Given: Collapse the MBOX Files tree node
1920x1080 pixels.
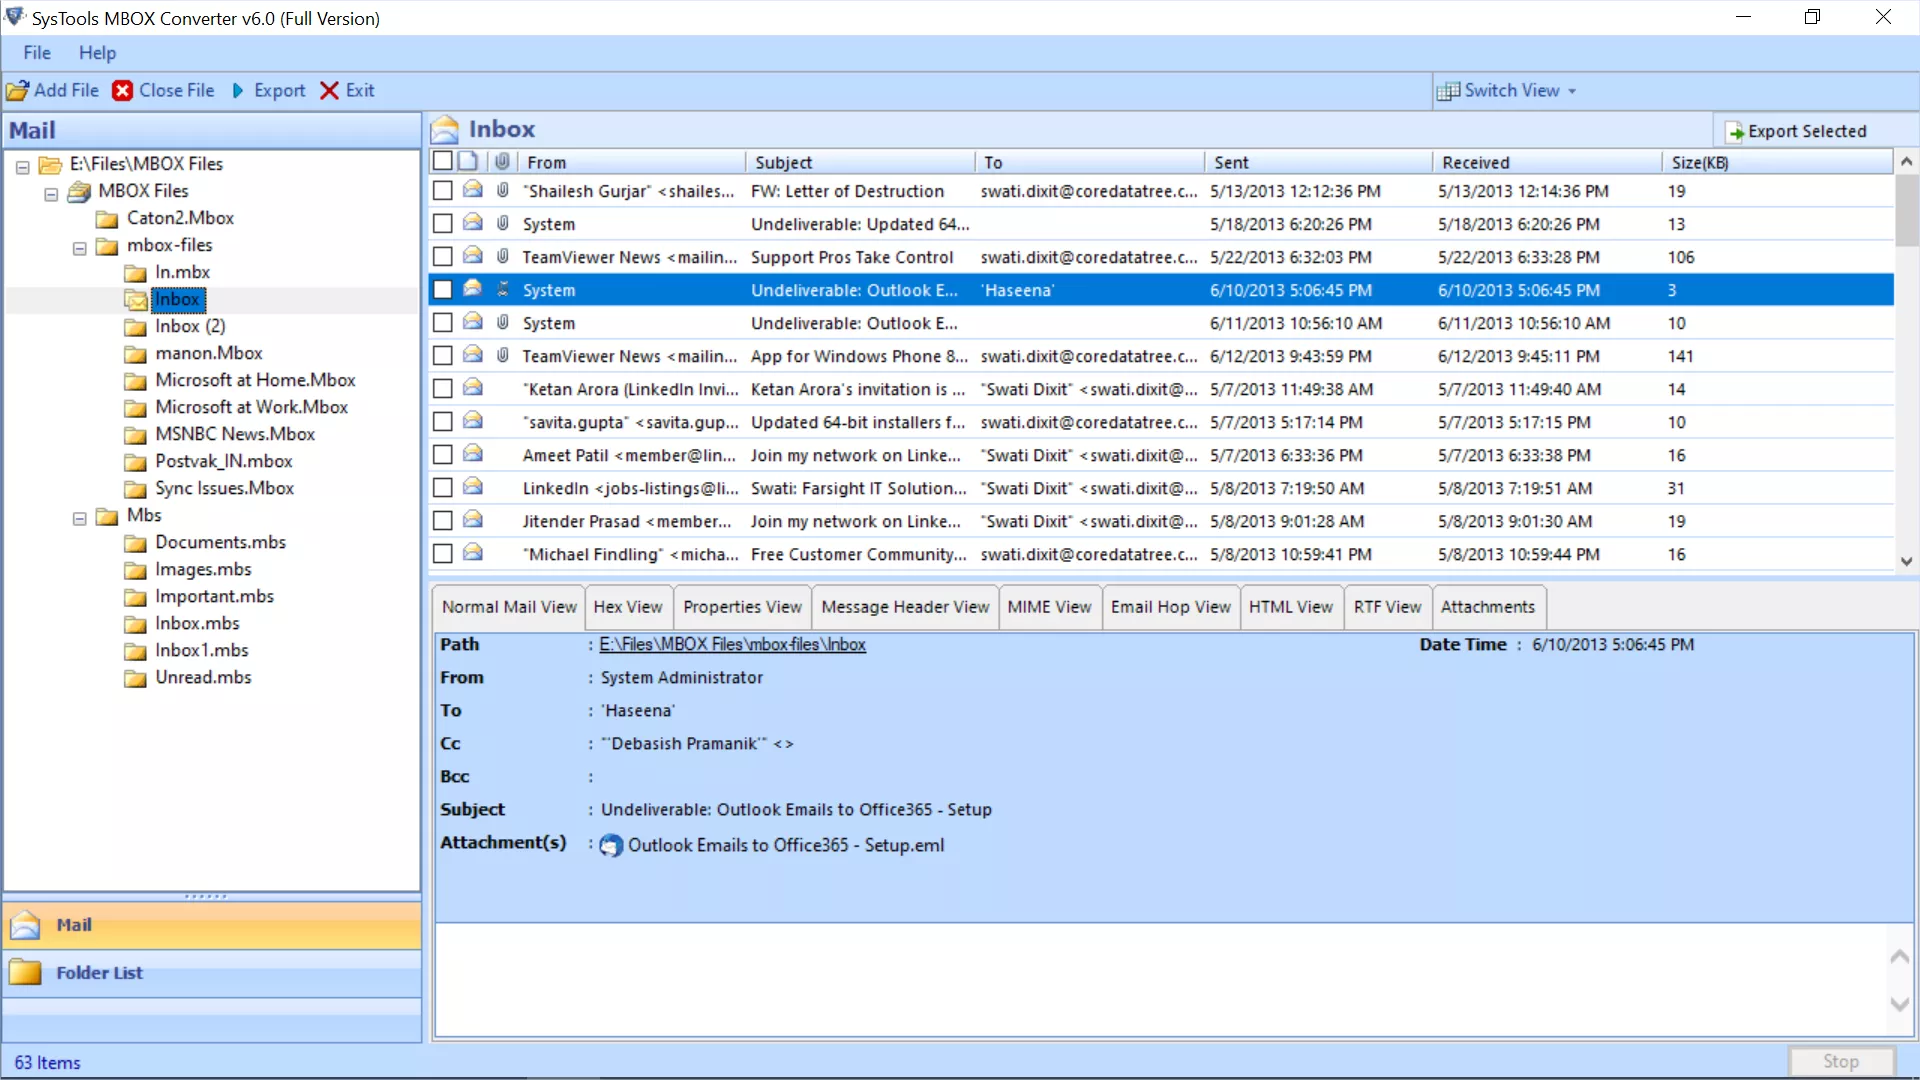Looking at the screenshot, I should click(51, 194).
